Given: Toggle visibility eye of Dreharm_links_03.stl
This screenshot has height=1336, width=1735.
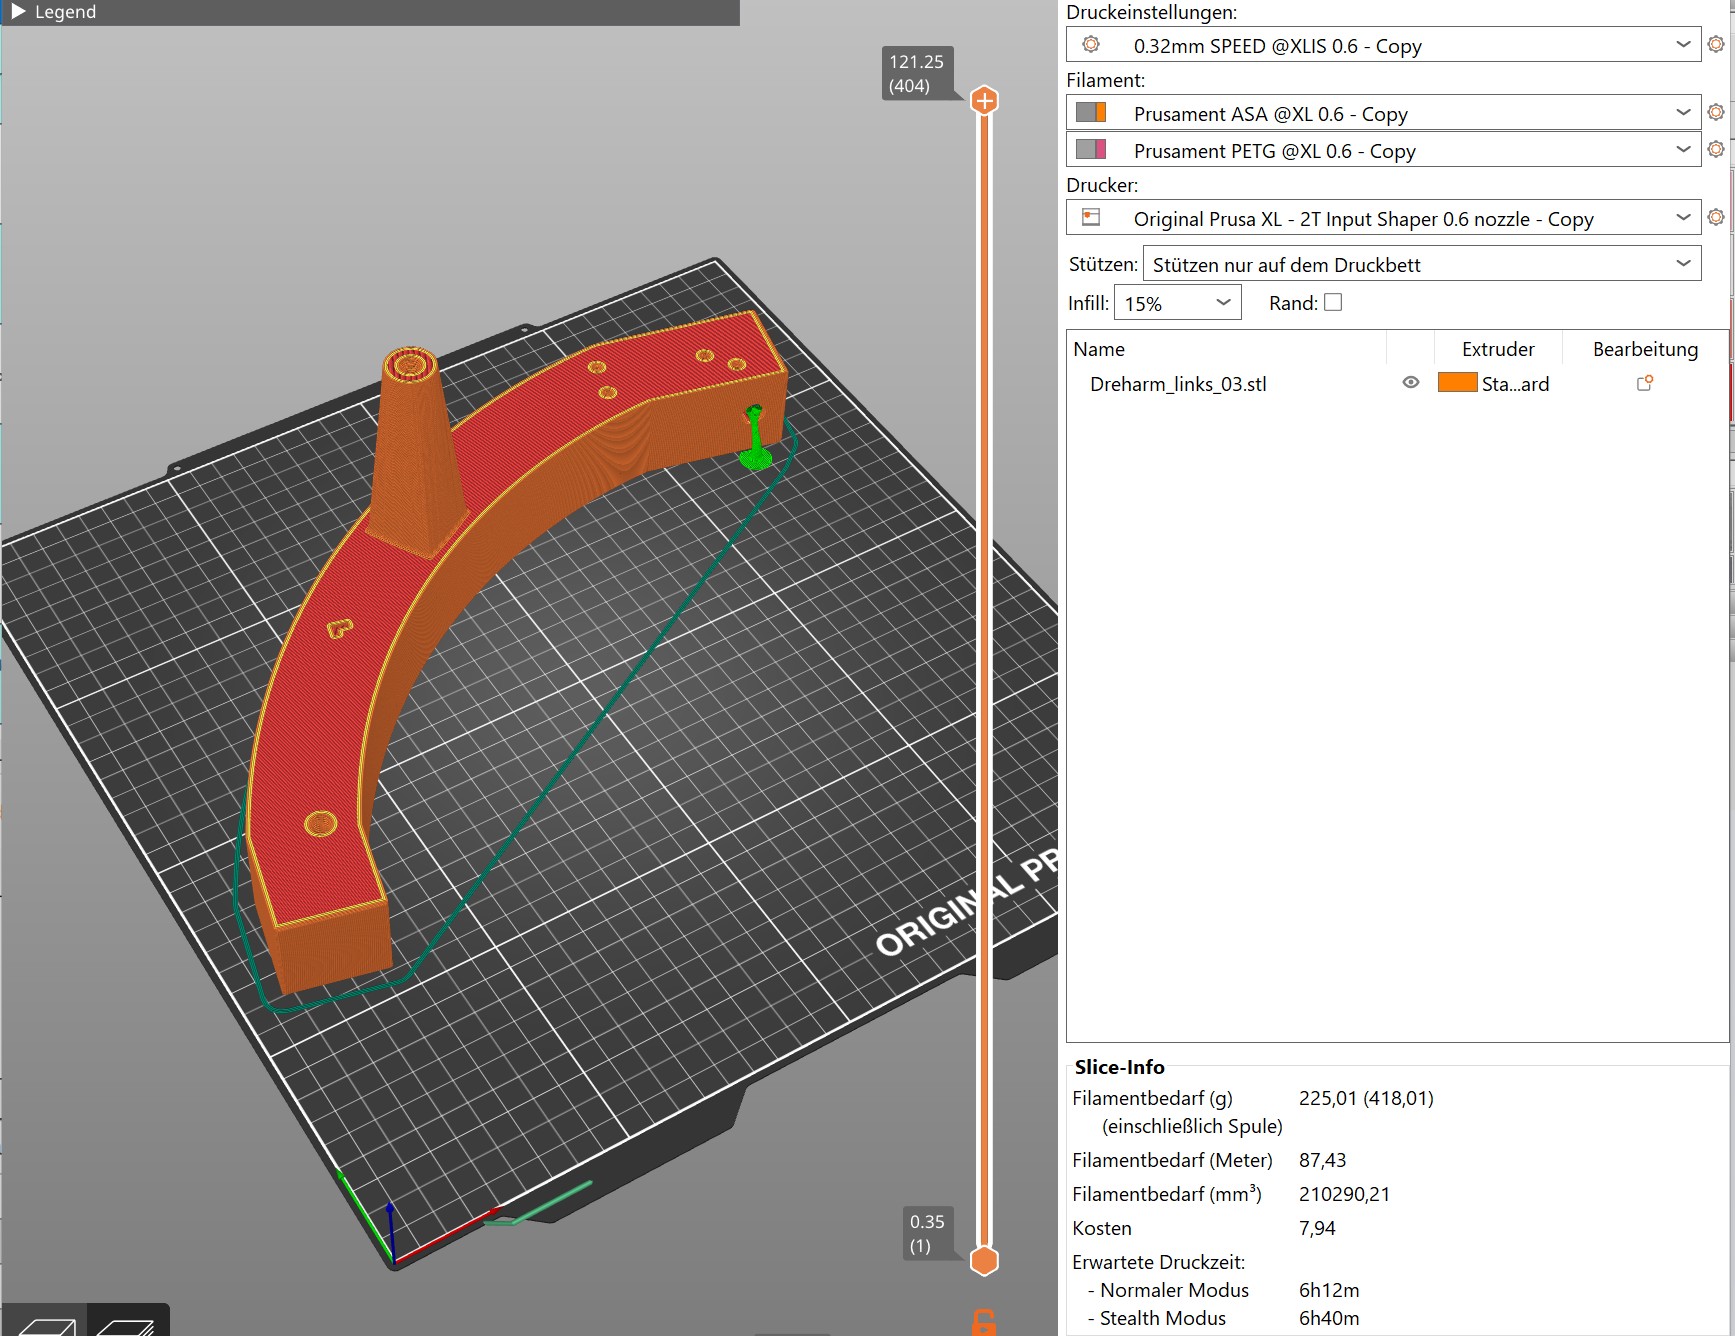Looking at the screenshot, I should tap(1411, 383).
